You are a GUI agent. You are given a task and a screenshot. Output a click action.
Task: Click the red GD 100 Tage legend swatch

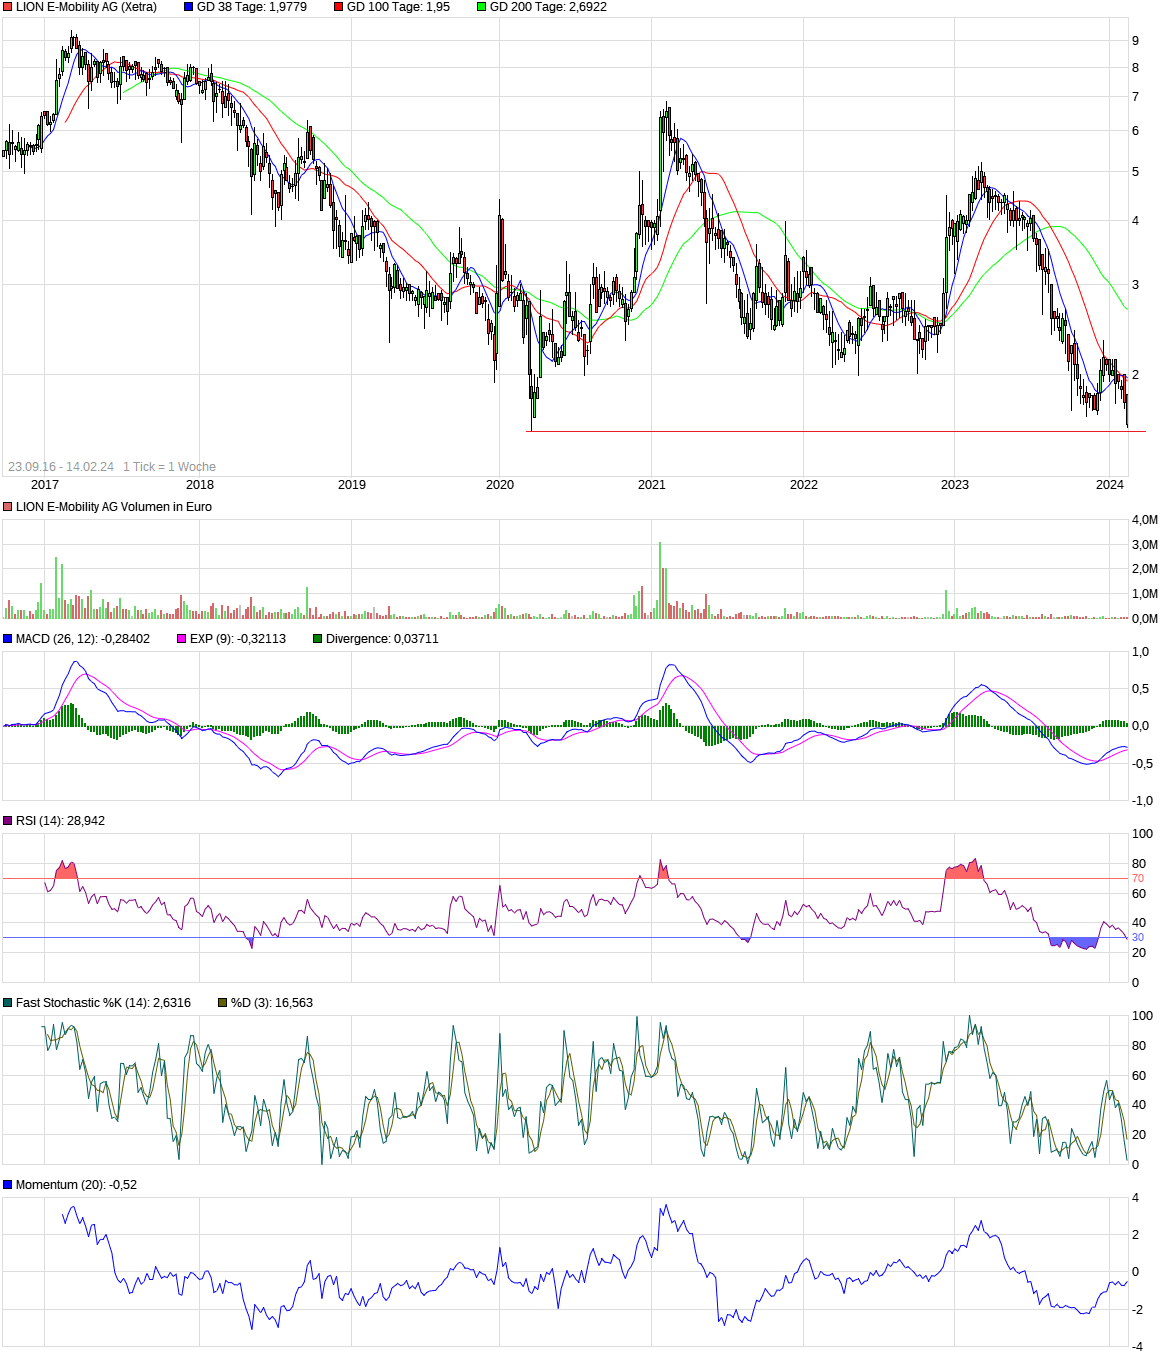point(339,7)
